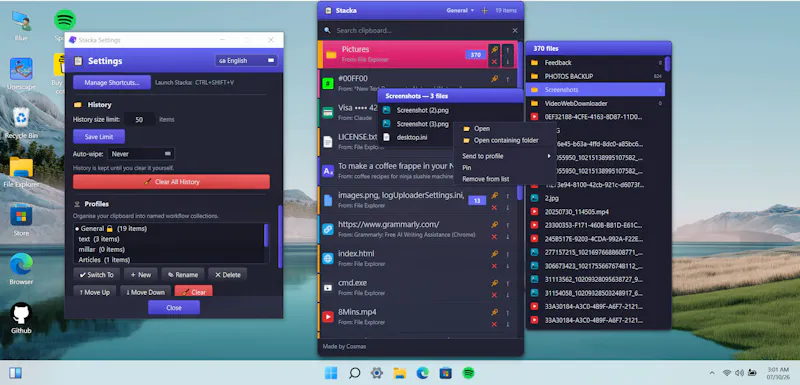Delete the index.html entry

(x=494, y=266)
